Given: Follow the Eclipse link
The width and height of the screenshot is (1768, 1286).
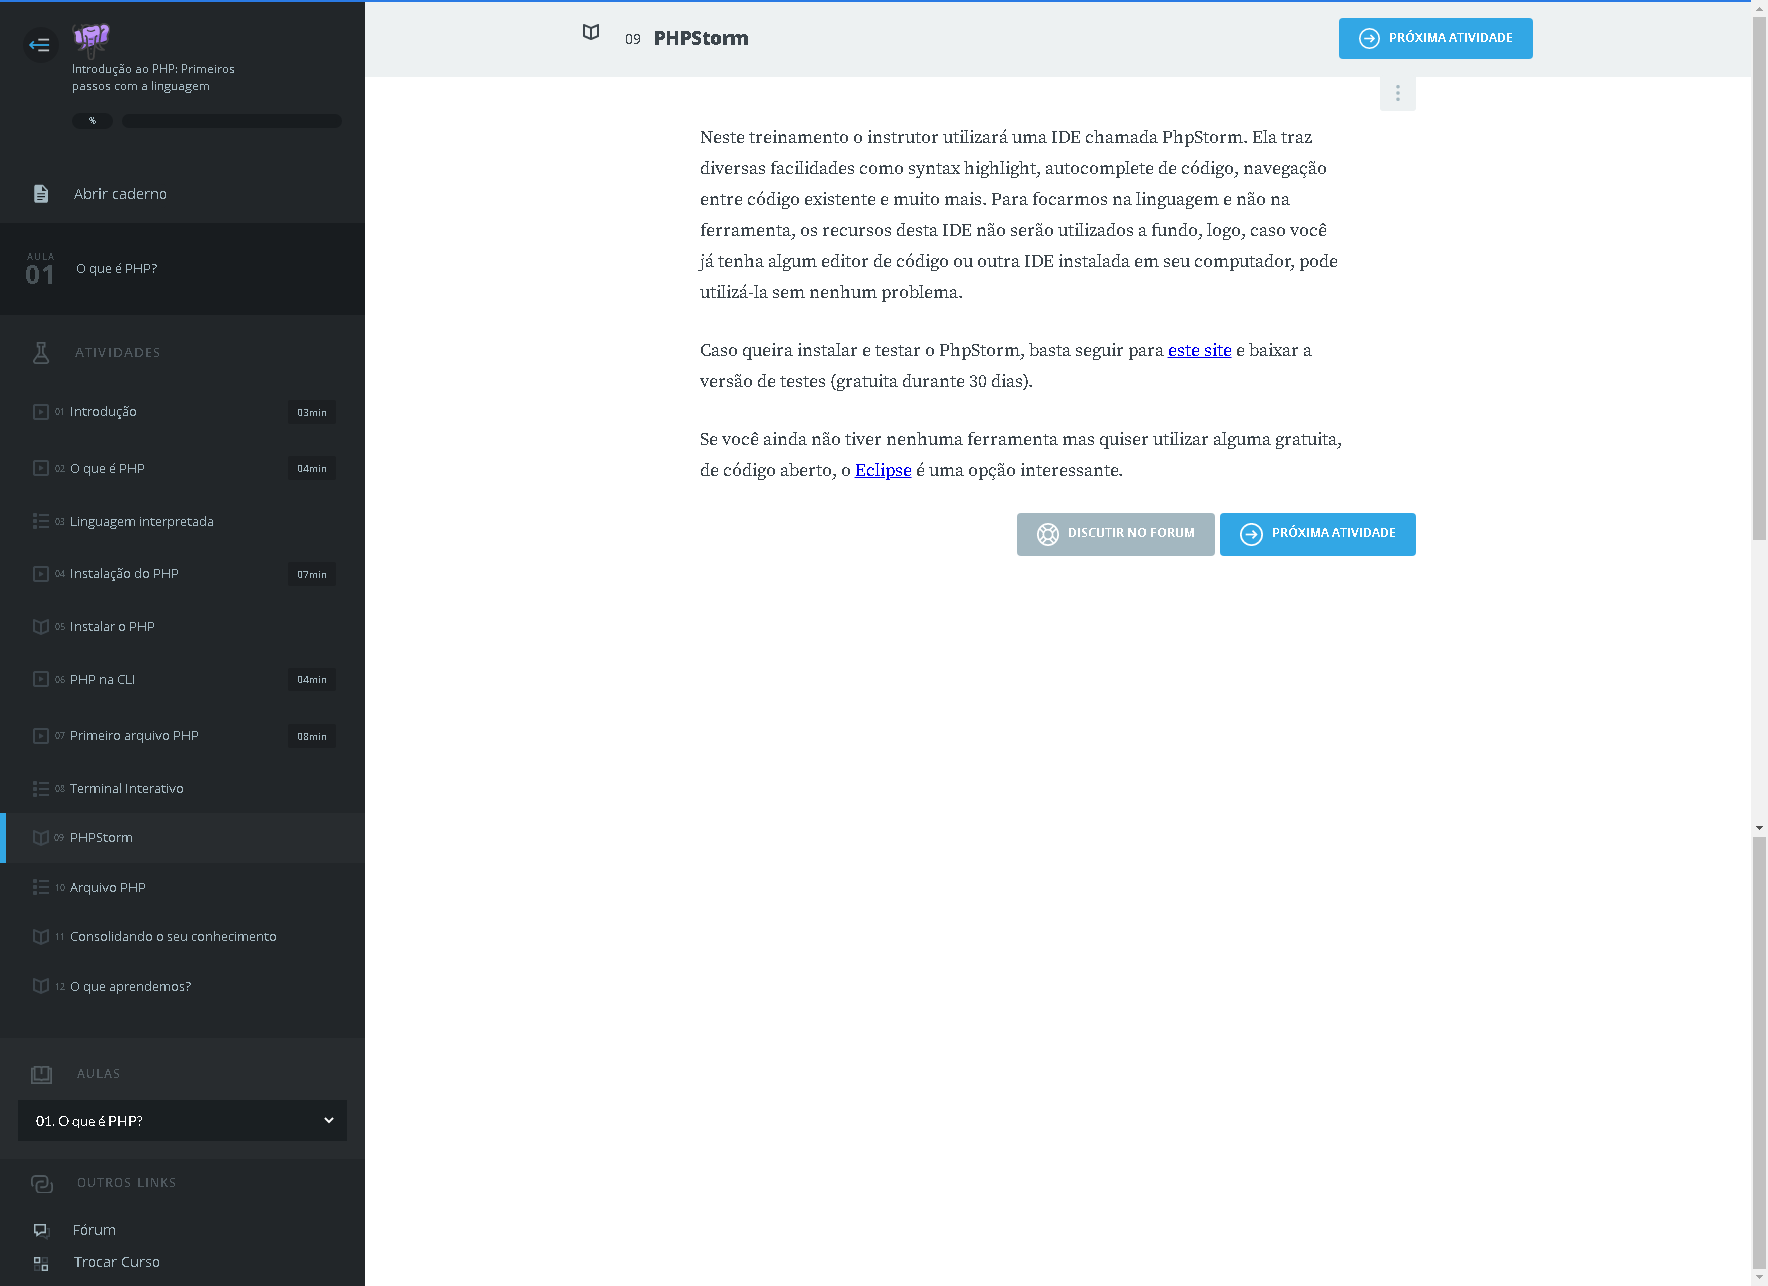Looking at the screenshot, I should click(x=883, y=470).
